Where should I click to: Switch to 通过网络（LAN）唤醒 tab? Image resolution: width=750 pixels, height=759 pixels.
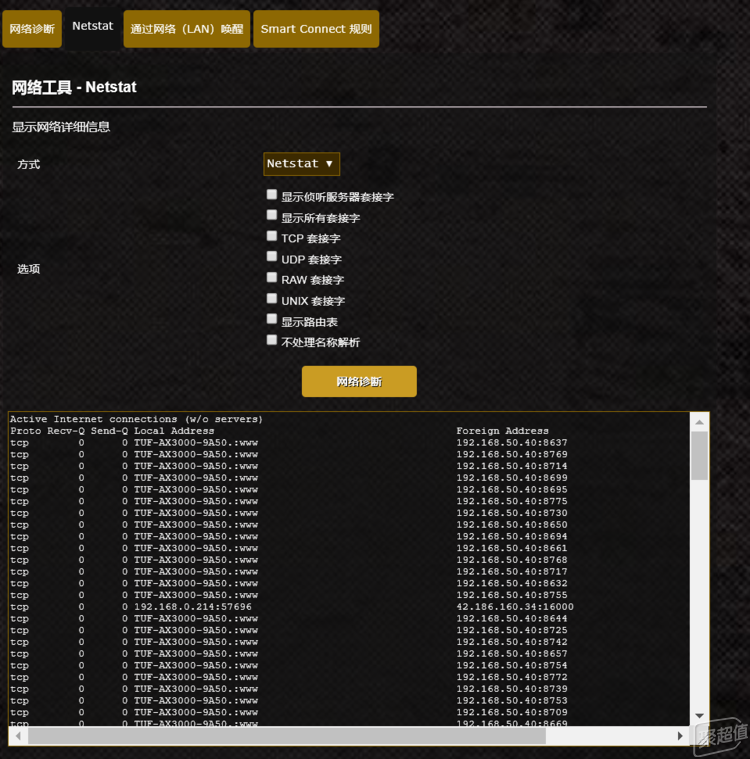(x=187, y=29)
